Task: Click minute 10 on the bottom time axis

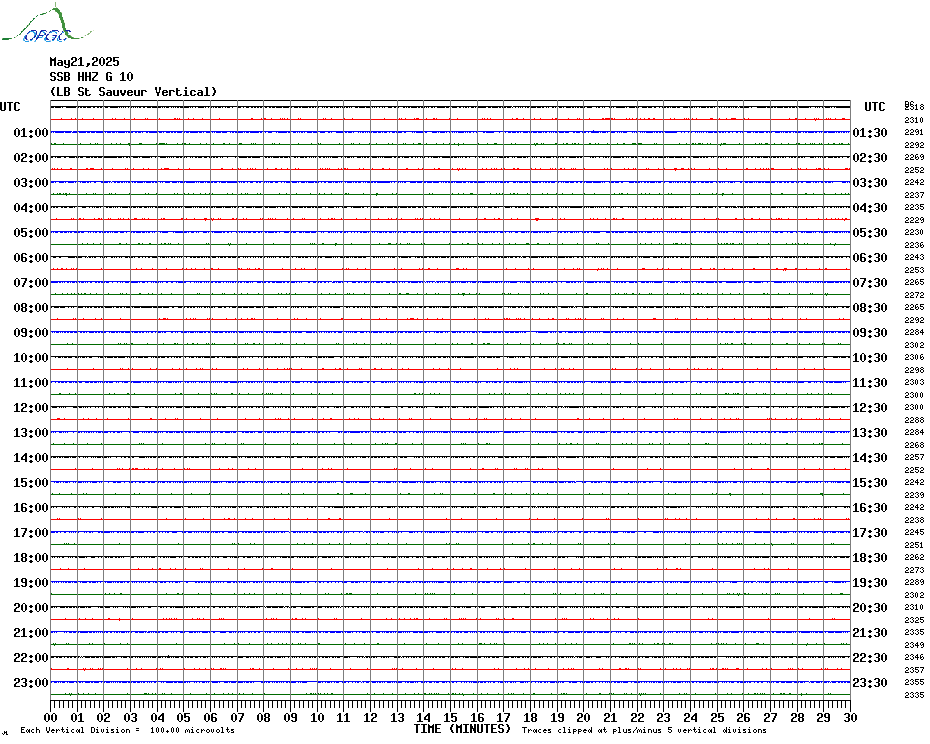Action: click(317, 717)
